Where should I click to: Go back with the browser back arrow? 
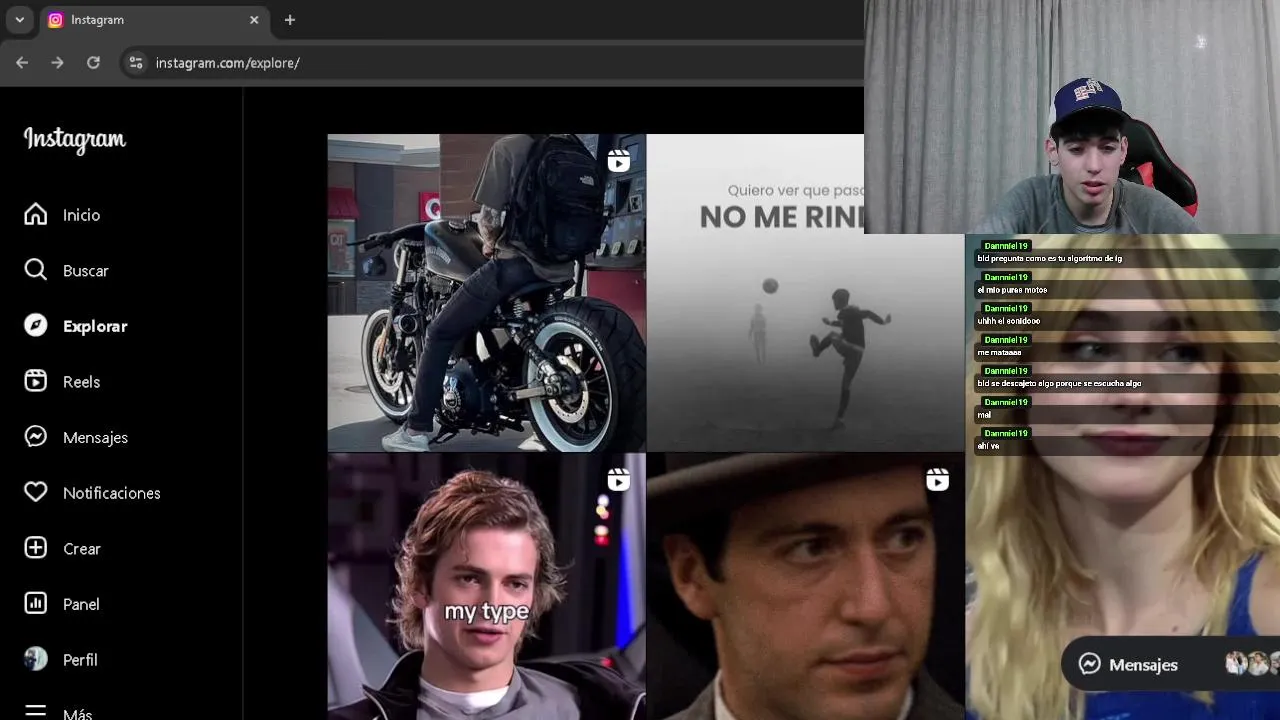click(x=22, y=62)
